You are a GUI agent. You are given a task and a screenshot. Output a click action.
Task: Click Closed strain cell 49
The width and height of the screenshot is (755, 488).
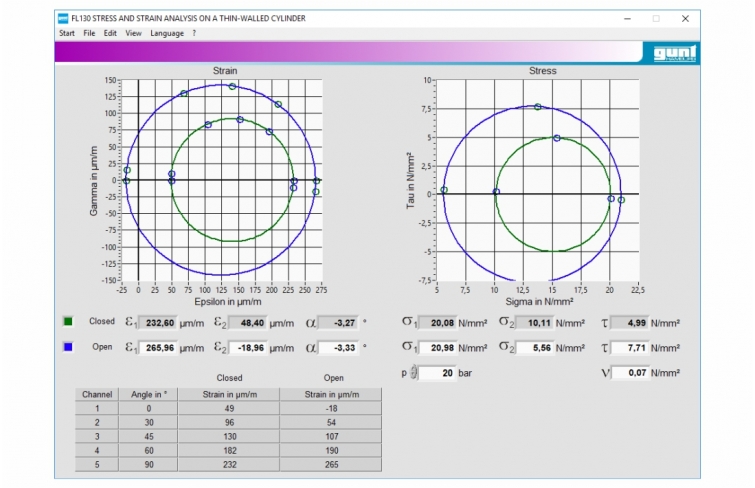coord(229,408)
